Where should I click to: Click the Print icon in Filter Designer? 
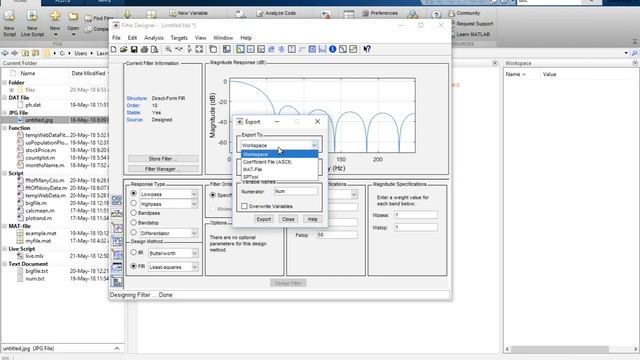(144, 49)
